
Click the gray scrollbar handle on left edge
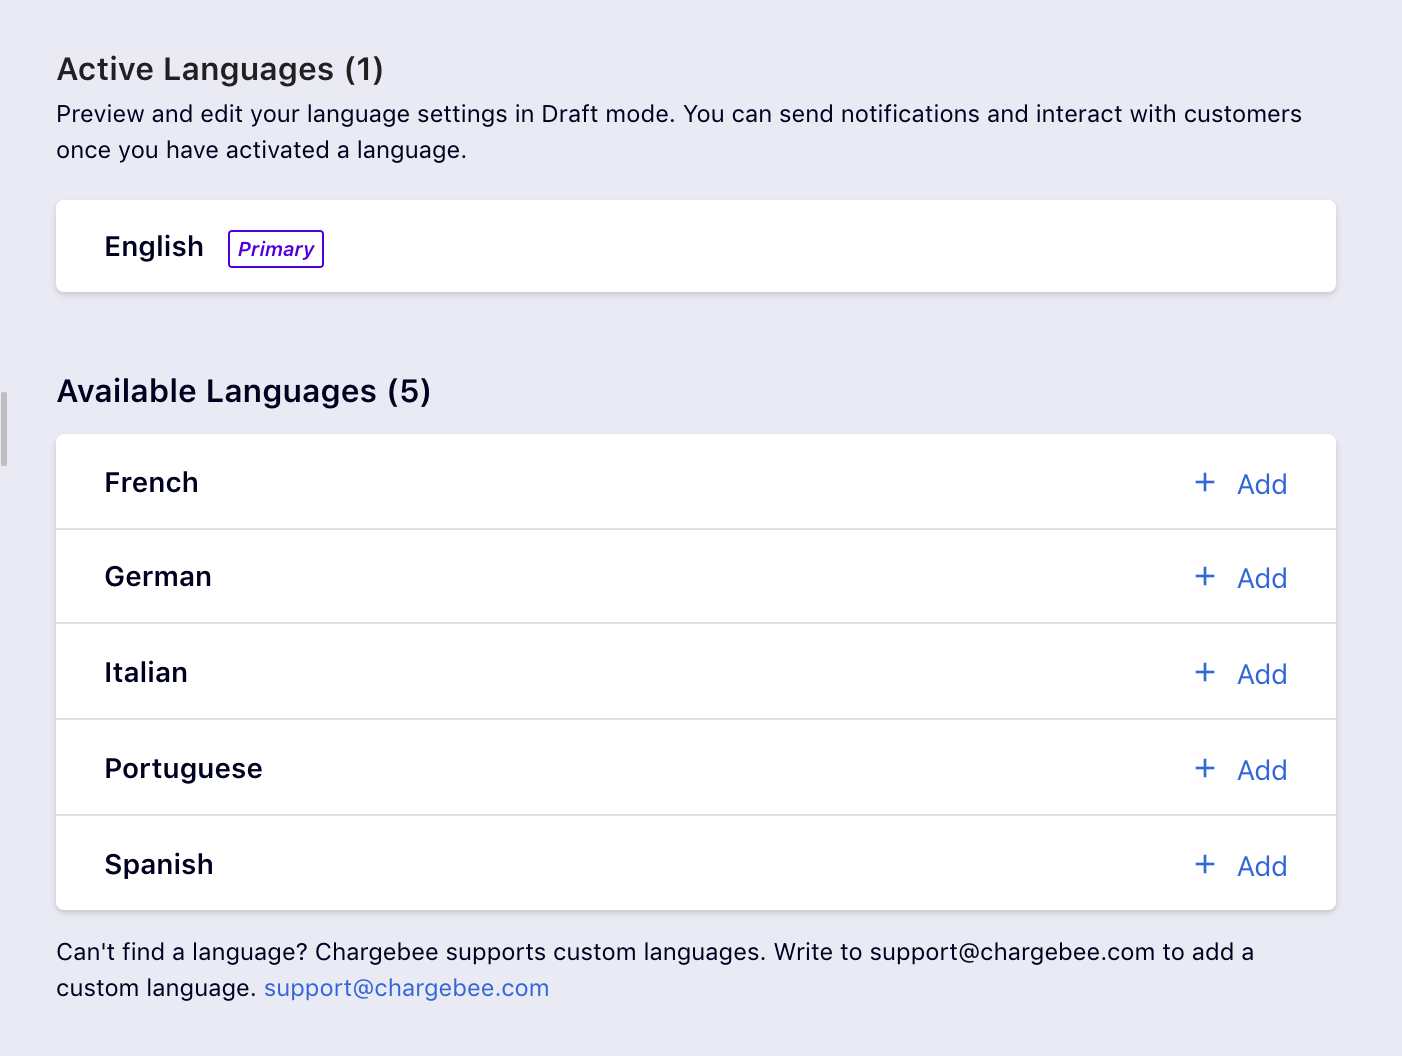(x=4, y=429)
